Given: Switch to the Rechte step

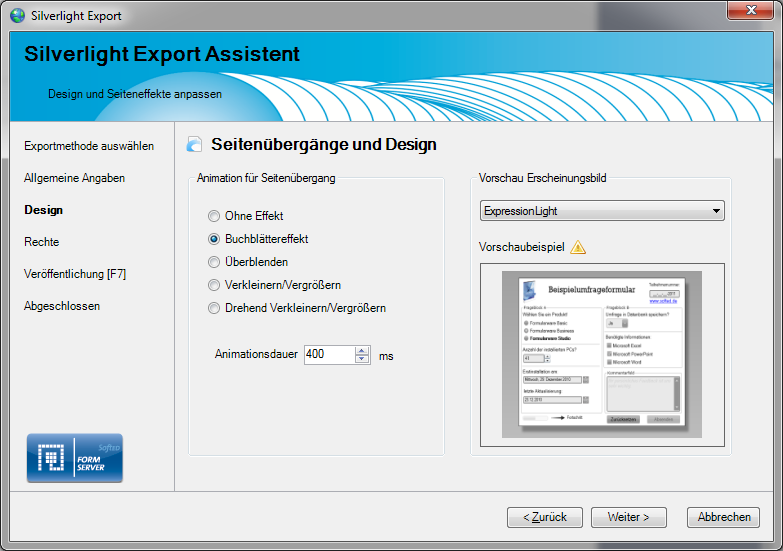Looking at the screenshot, I should tap(41, 242).
